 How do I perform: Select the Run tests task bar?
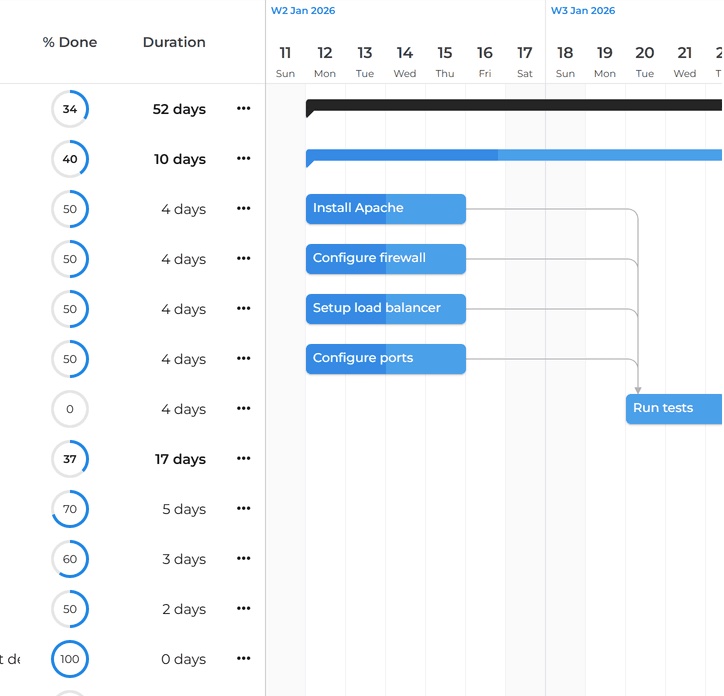674,409
